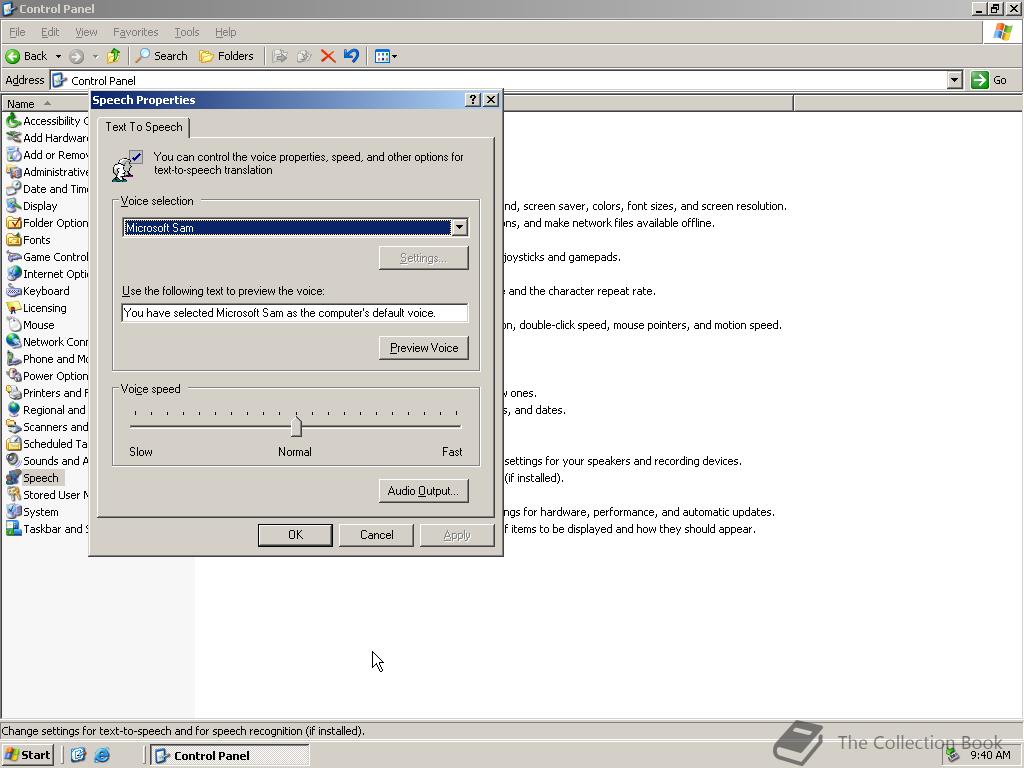Expand the Address bar dropdown
The image size is (1024, 768).
954,80
